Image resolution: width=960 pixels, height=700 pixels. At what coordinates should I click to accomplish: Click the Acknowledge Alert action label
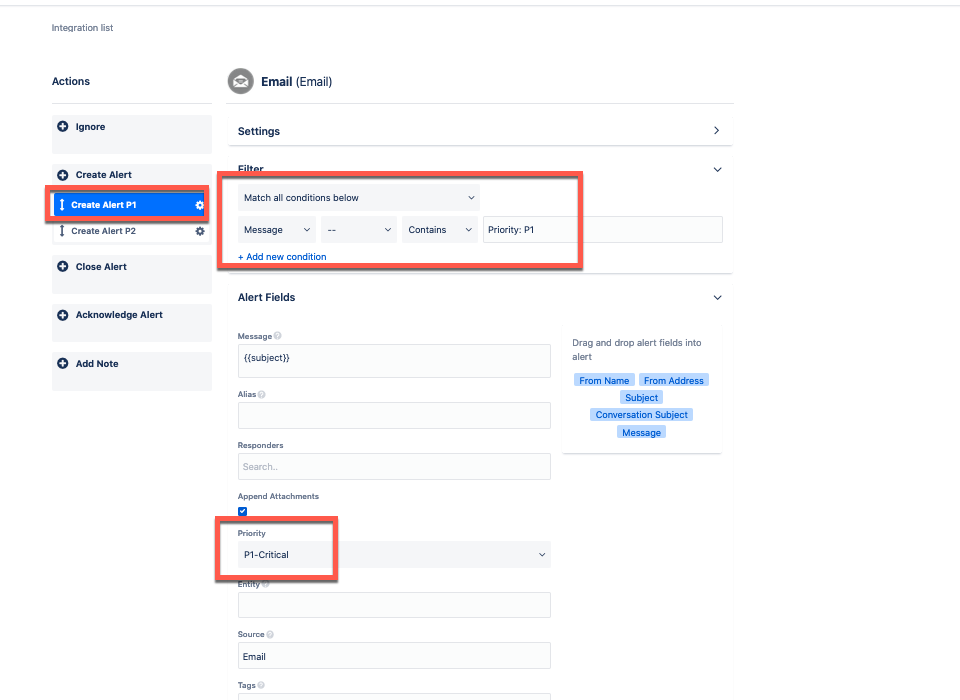click(119, 315)
